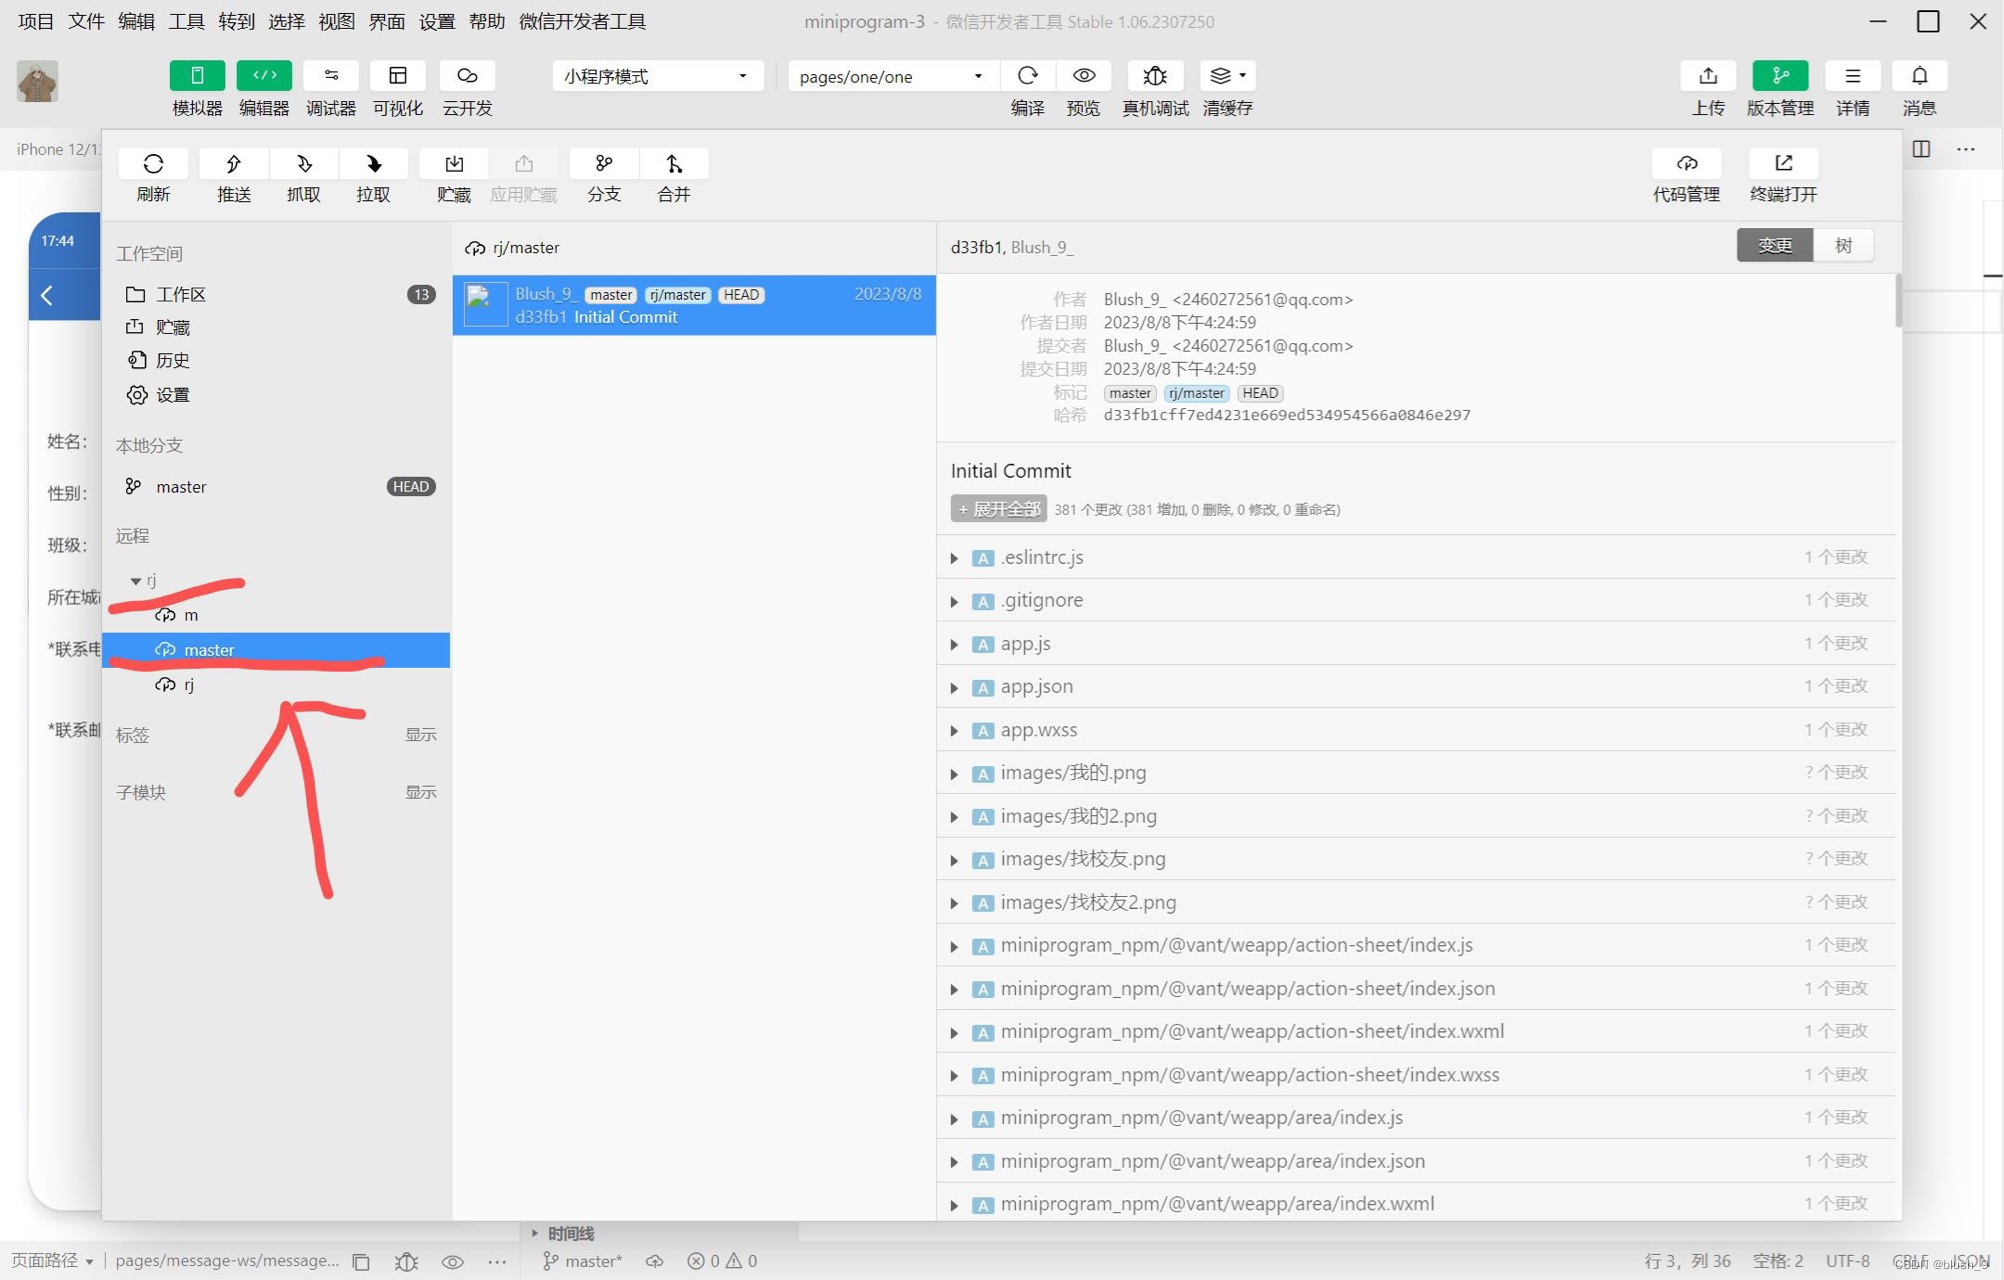Show submodules with 子模块 显示 link
The image size is (2004, 1280).
click(x=420, y=792)
